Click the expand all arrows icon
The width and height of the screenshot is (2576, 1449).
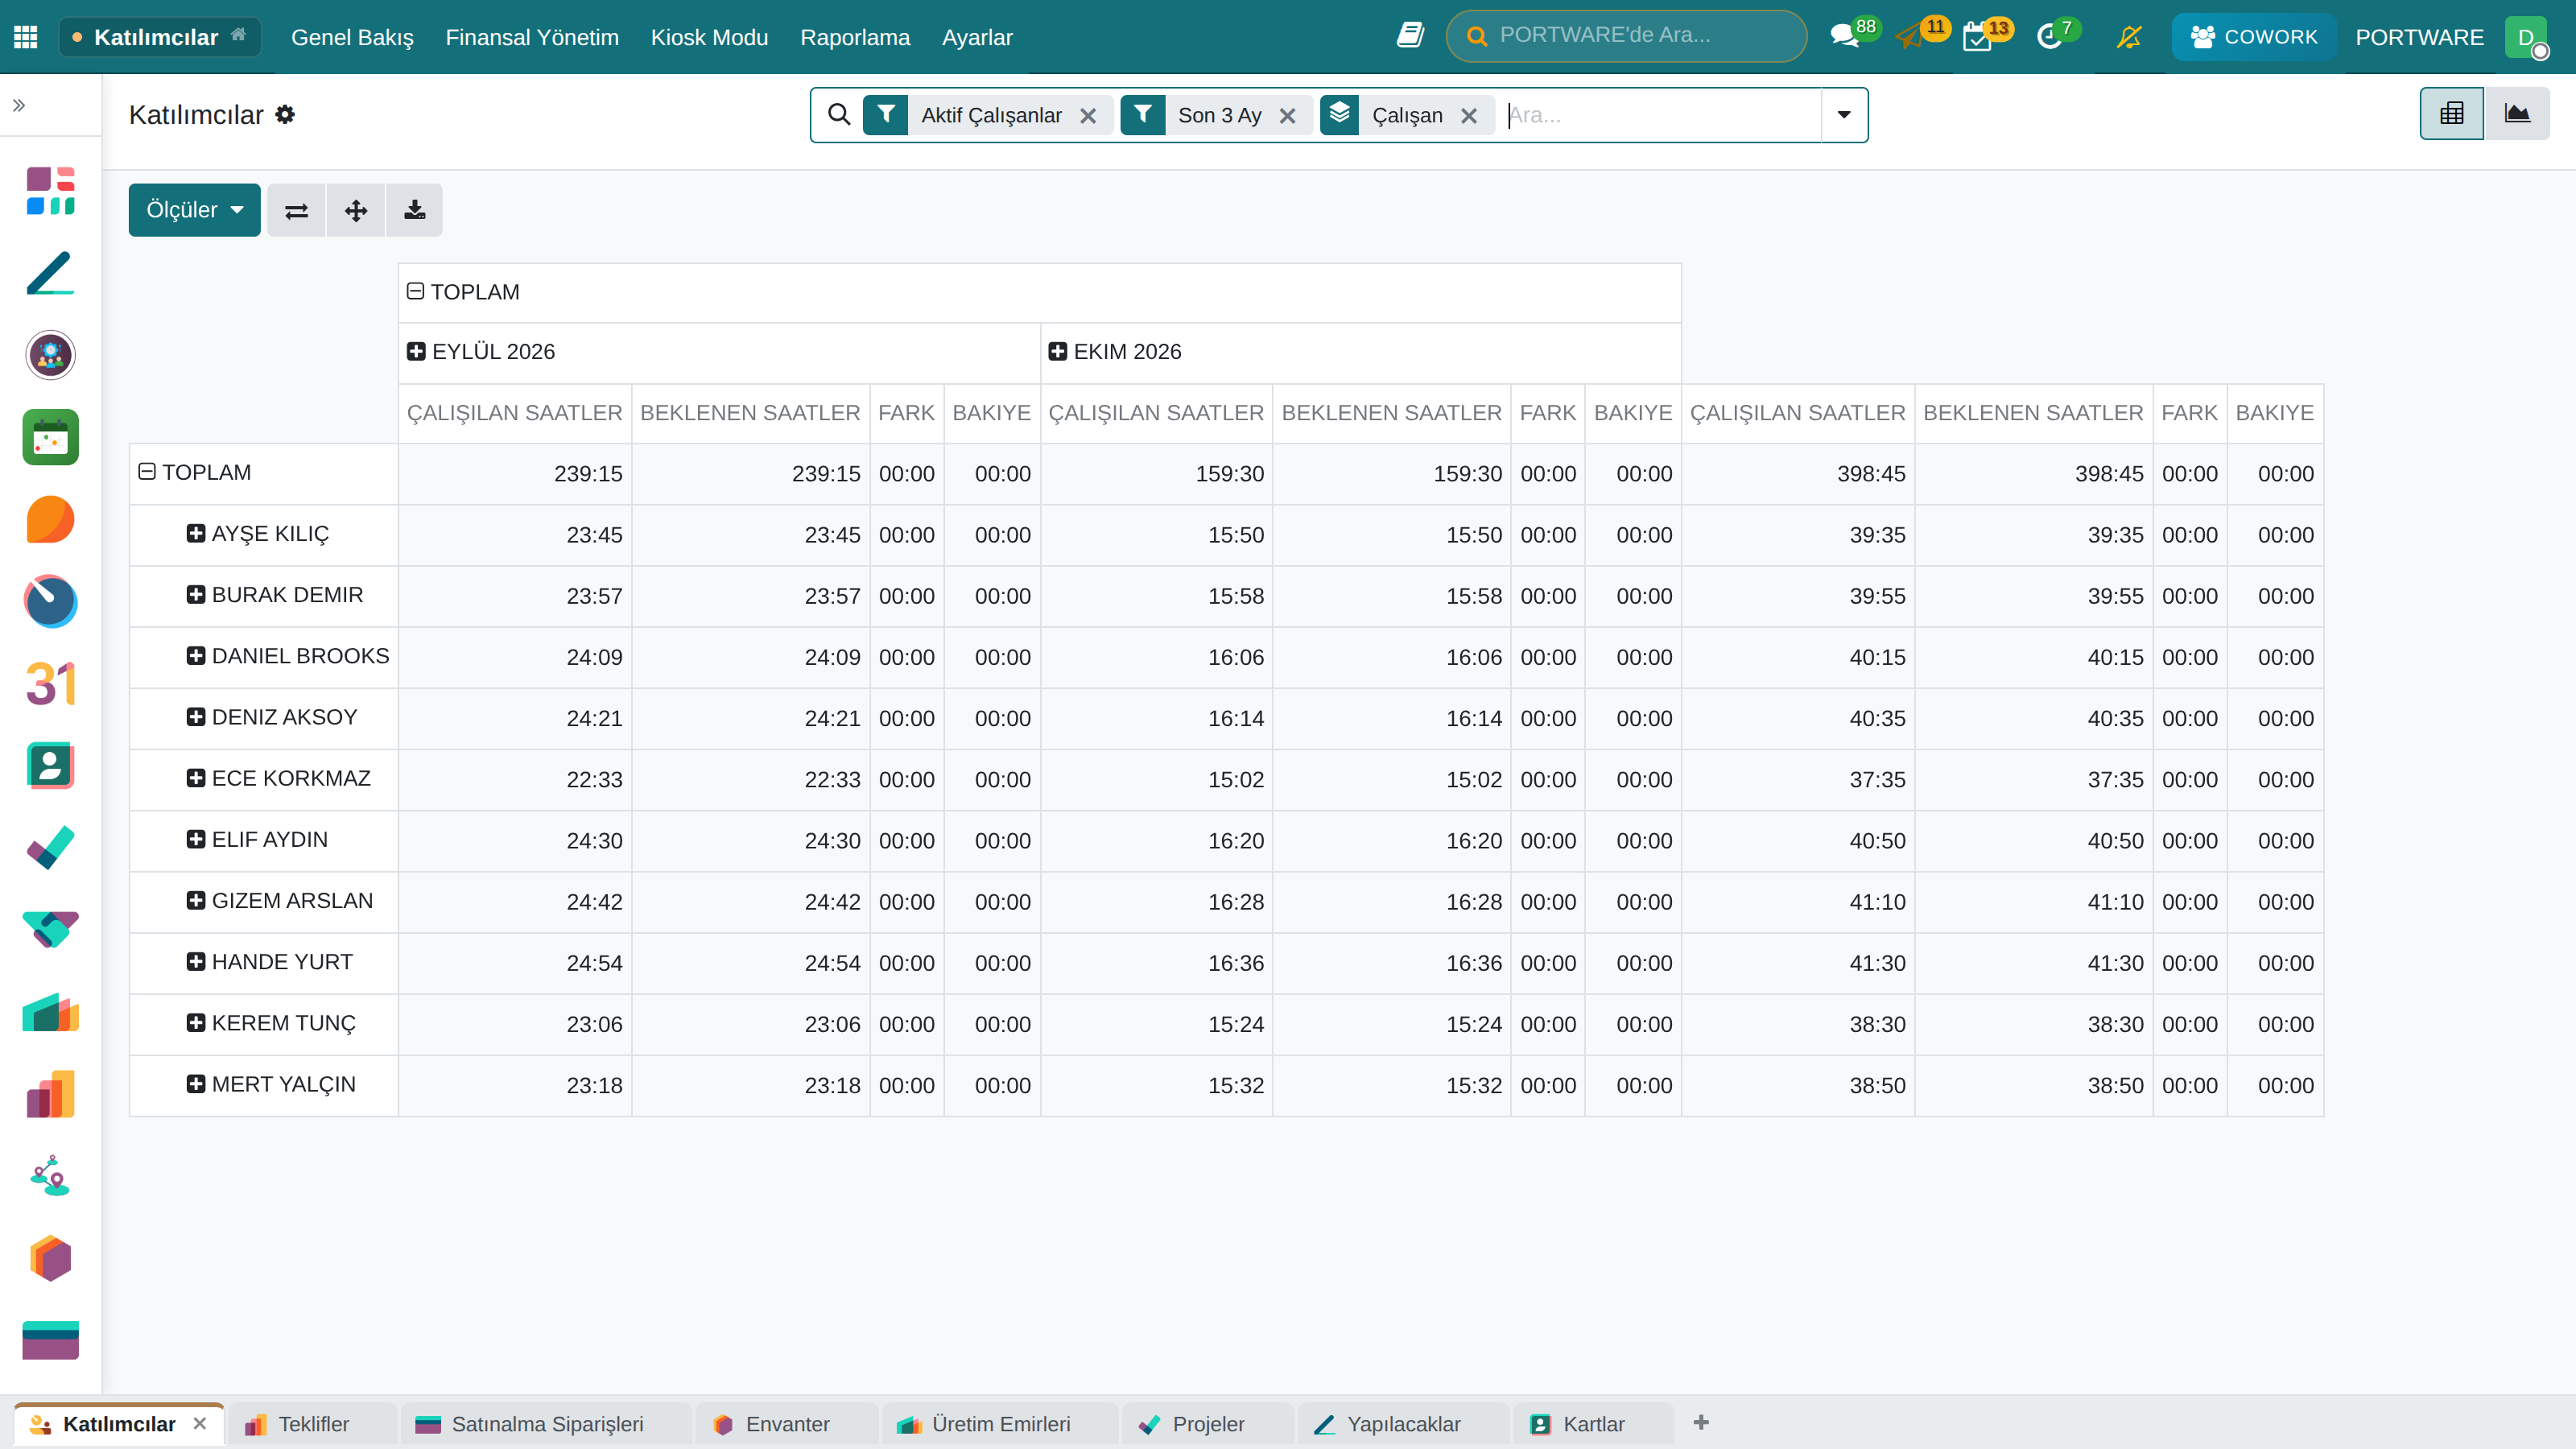click(355, 210)
